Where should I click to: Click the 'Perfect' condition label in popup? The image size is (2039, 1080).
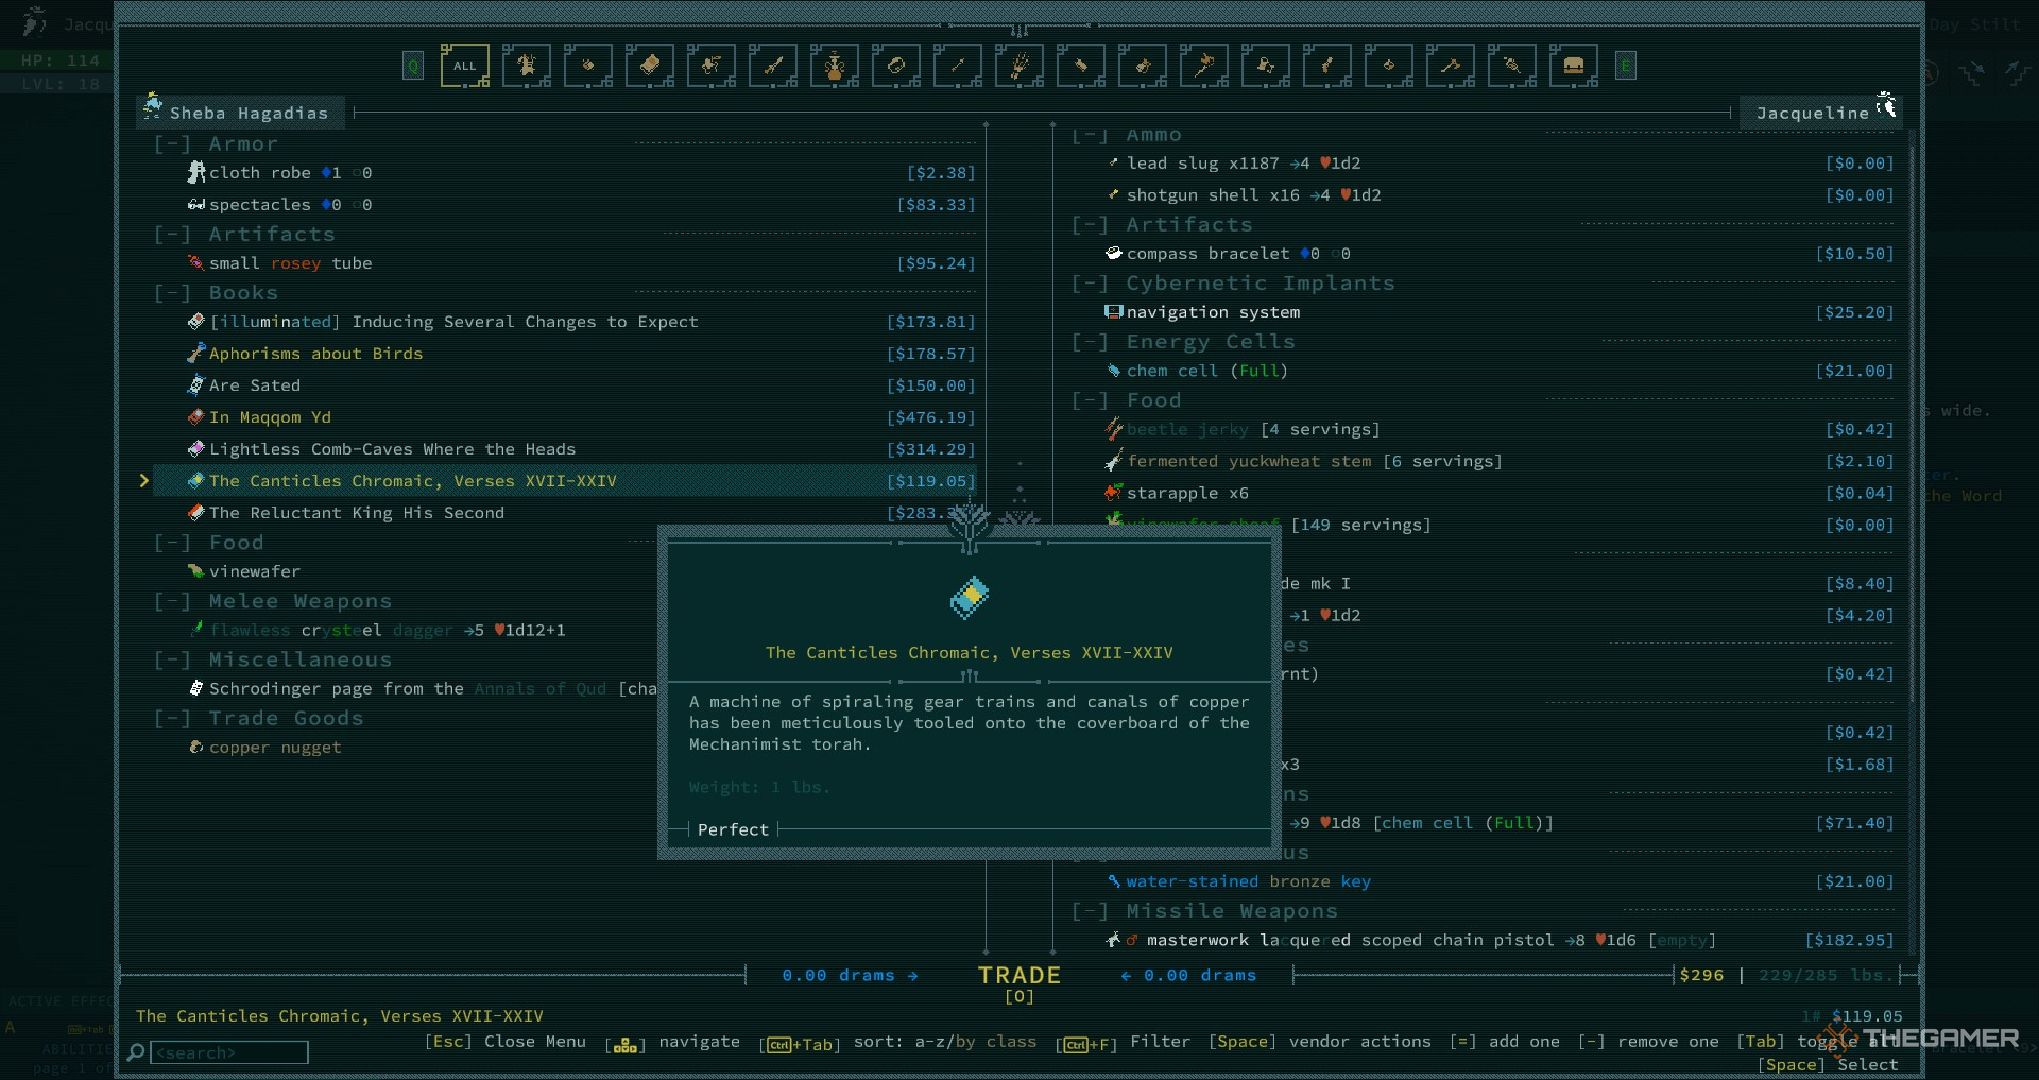(733, 829)
